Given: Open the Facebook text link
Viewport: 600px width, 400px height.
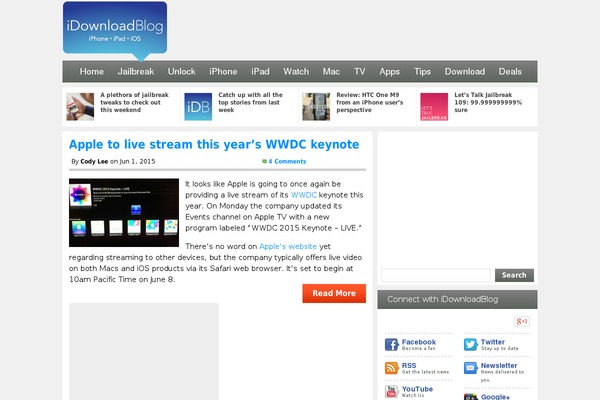Looking at the screenshot, I should [419, 342].
